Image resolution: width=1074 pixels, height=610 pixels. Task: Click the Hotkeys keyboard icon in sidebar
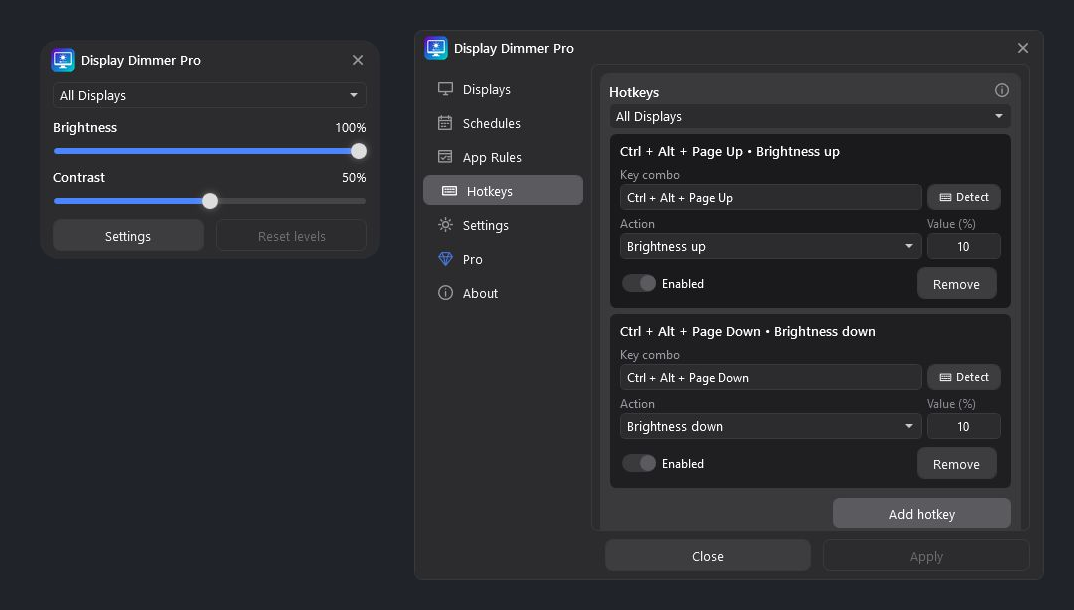point(449,191)
